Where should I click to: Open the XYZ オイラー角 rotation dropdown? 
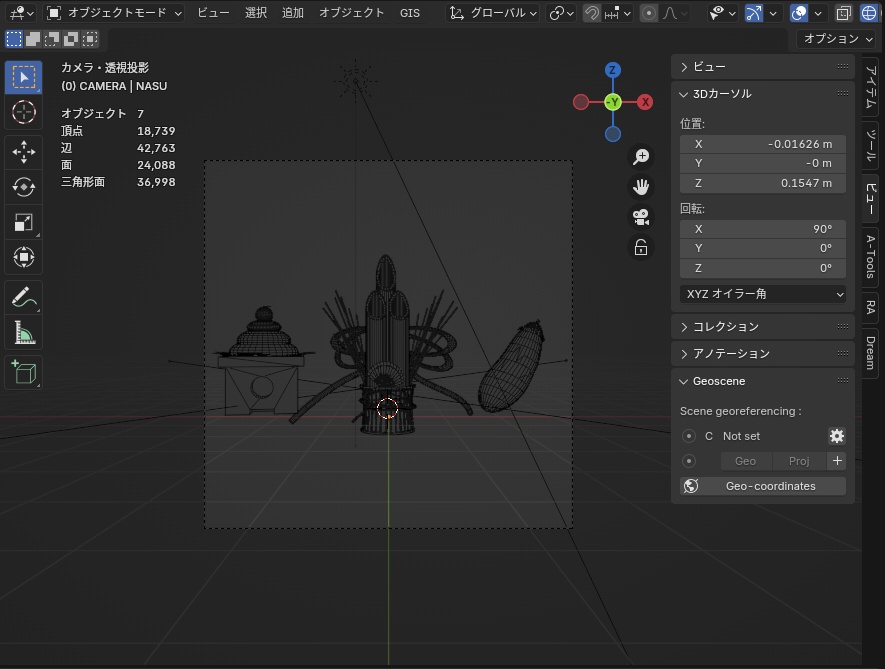click(x=762, y=294)
